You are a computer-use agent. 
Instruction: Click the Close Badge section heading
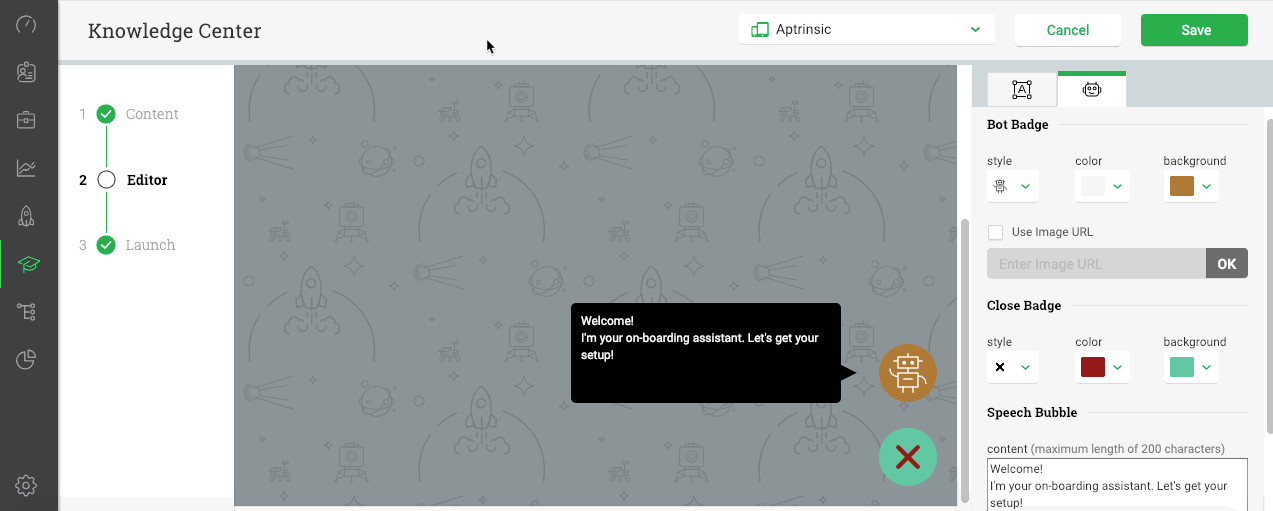(1024, 306)
